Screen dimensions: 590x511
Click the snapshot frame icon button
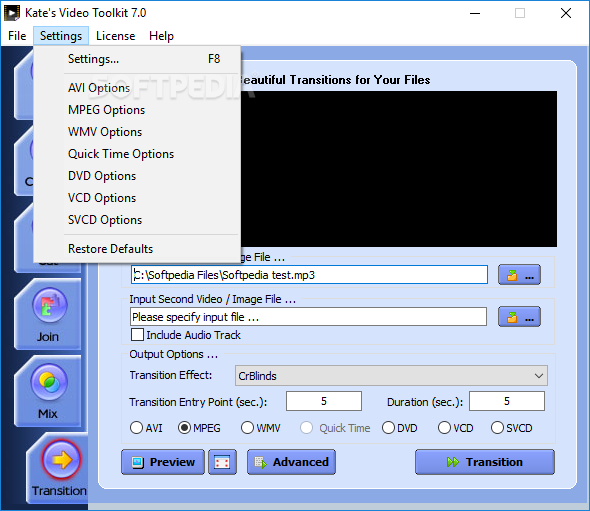click(222, 462)
